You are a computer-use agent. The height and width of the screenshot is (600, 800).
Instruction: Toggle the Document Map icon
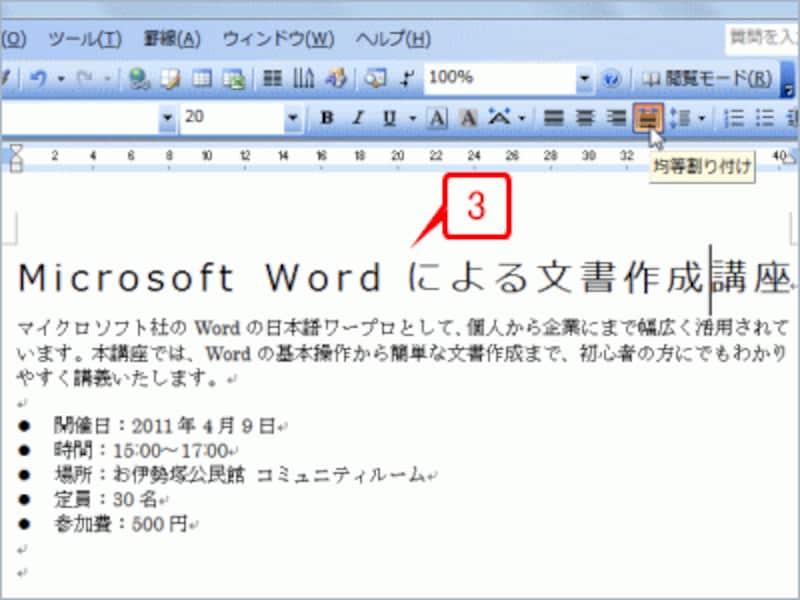[375, 79]
